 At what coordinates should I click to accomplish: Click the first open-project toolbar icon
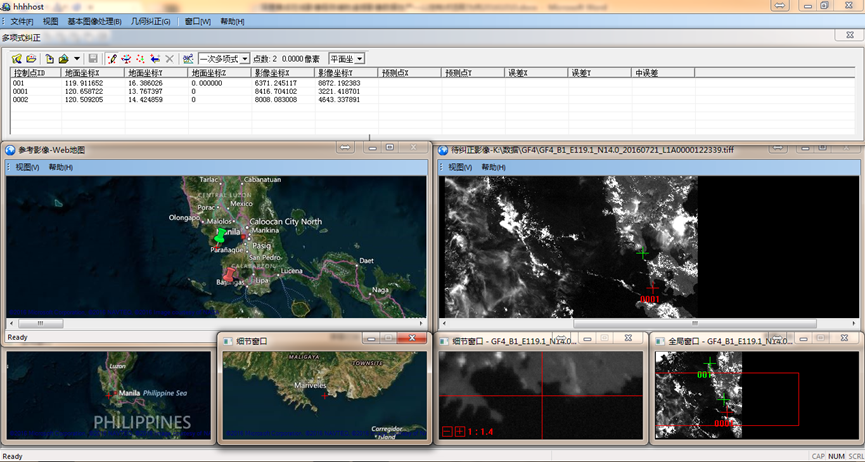[x=18, y=59]
